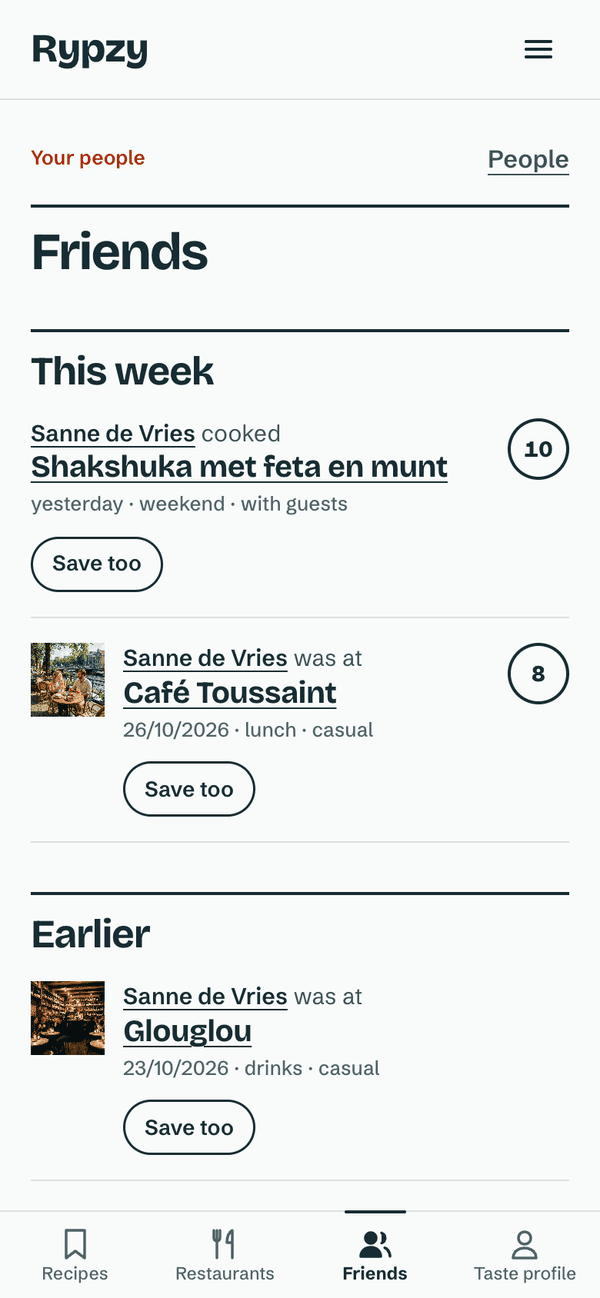This screenshot has width=600, height=1298.
Task: Open the People link
Action: [x=528, y=159]
